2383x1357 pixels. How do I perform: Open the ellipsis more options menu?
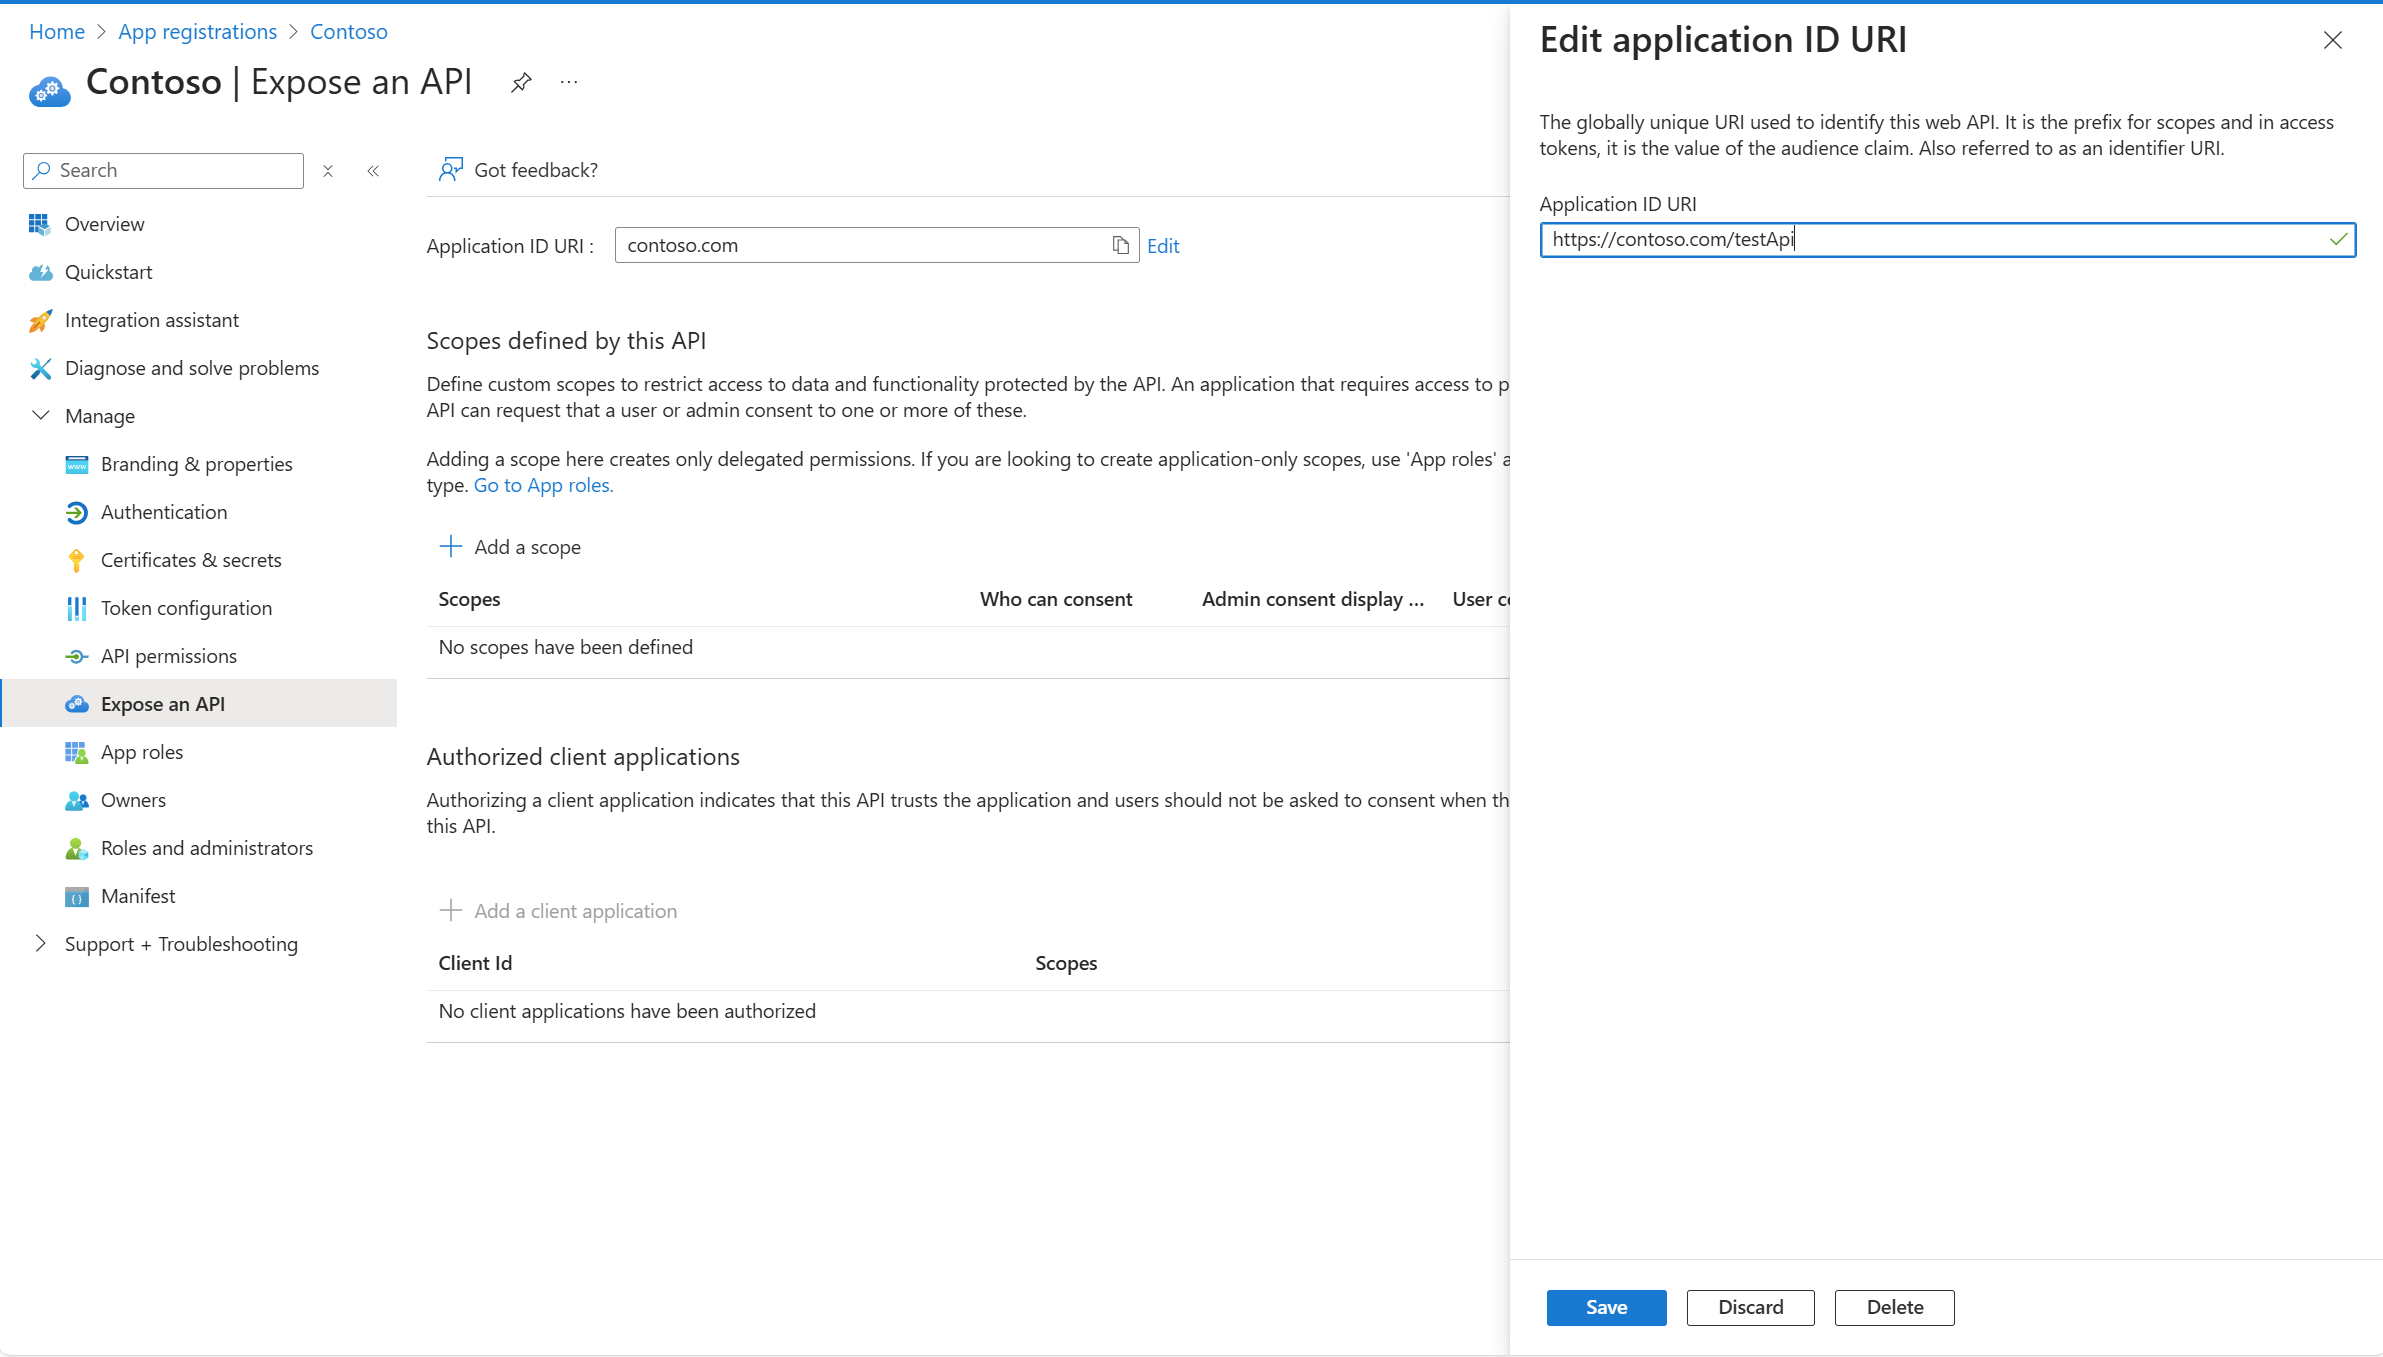pyautogui.click(x=569, y=83)
